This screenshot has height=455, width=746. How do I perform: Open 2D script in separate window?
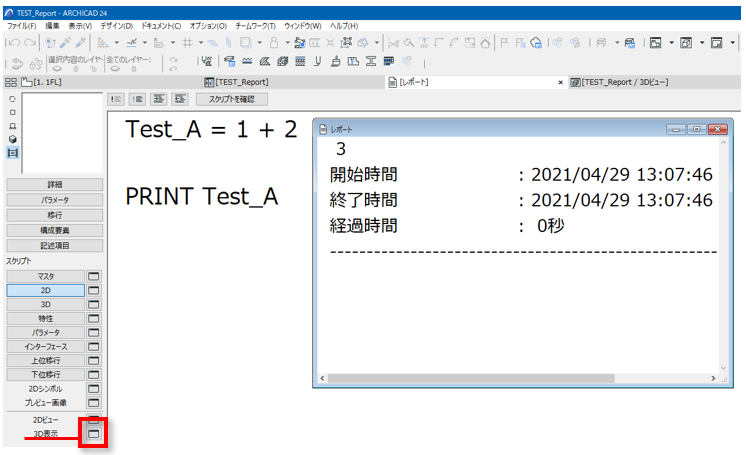(94, 290)
